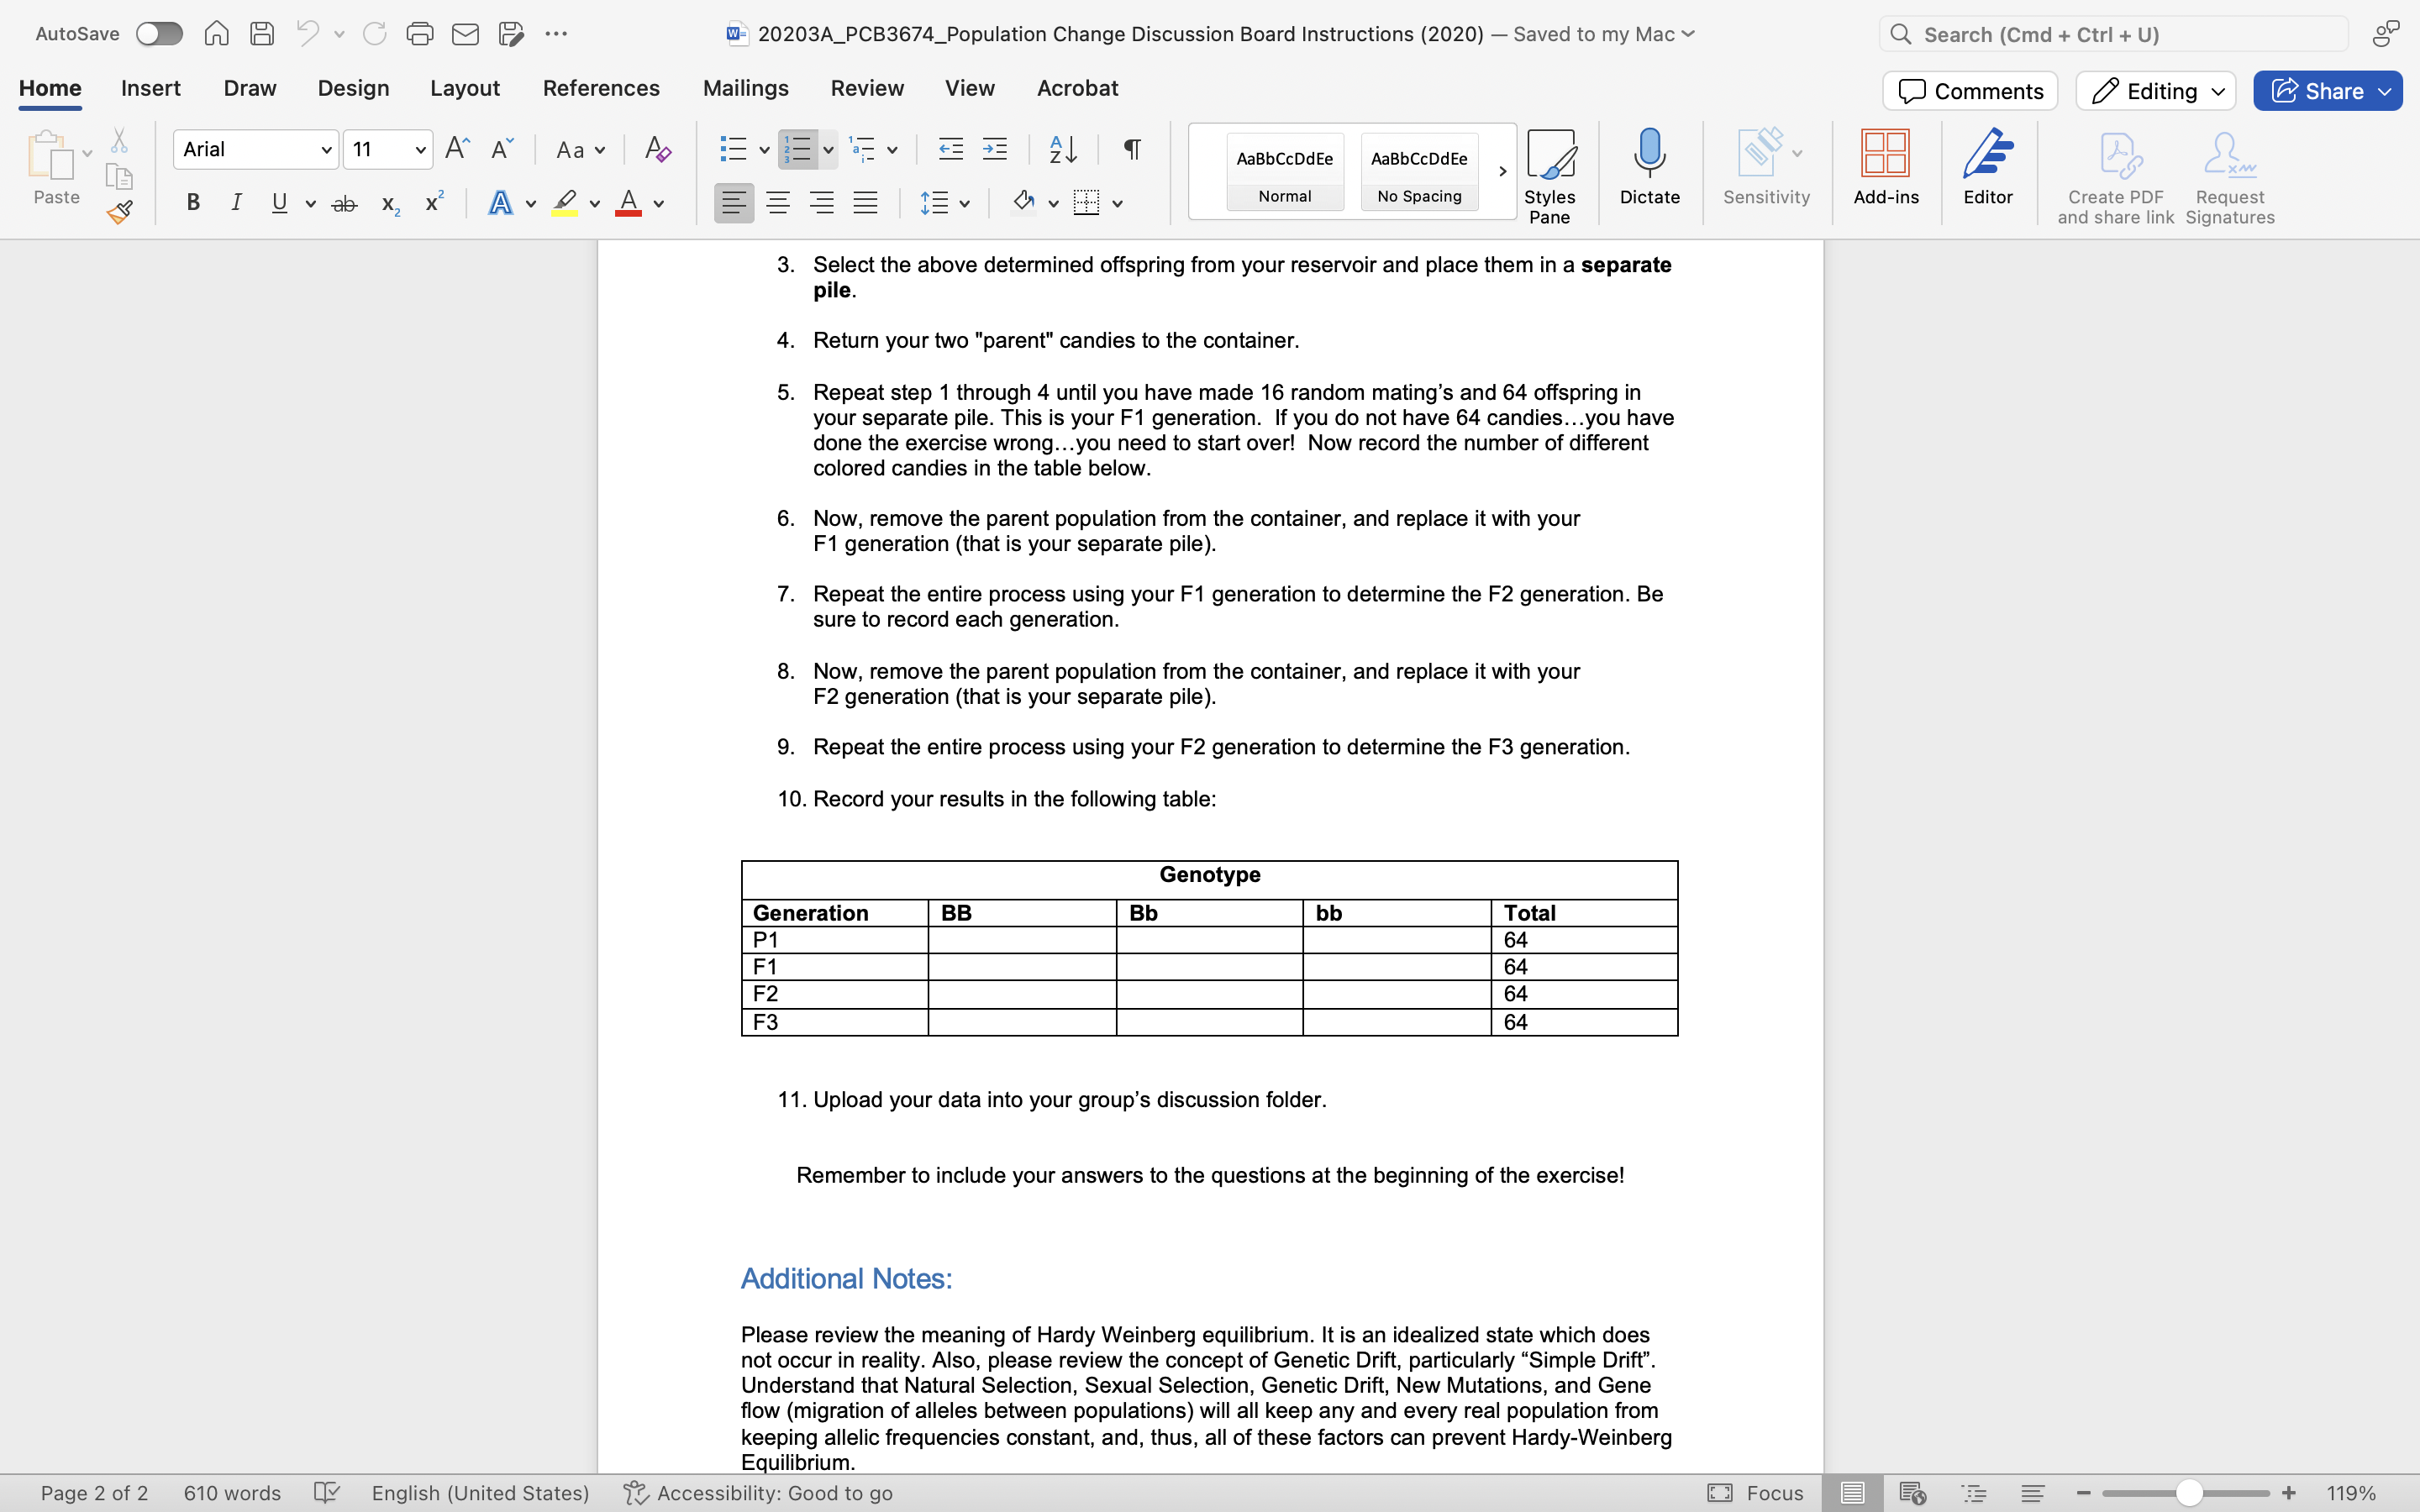This screenshot has width=2420, height=1512.
Task: Click the Sort A-Z icon
Action: [1062, 150]
